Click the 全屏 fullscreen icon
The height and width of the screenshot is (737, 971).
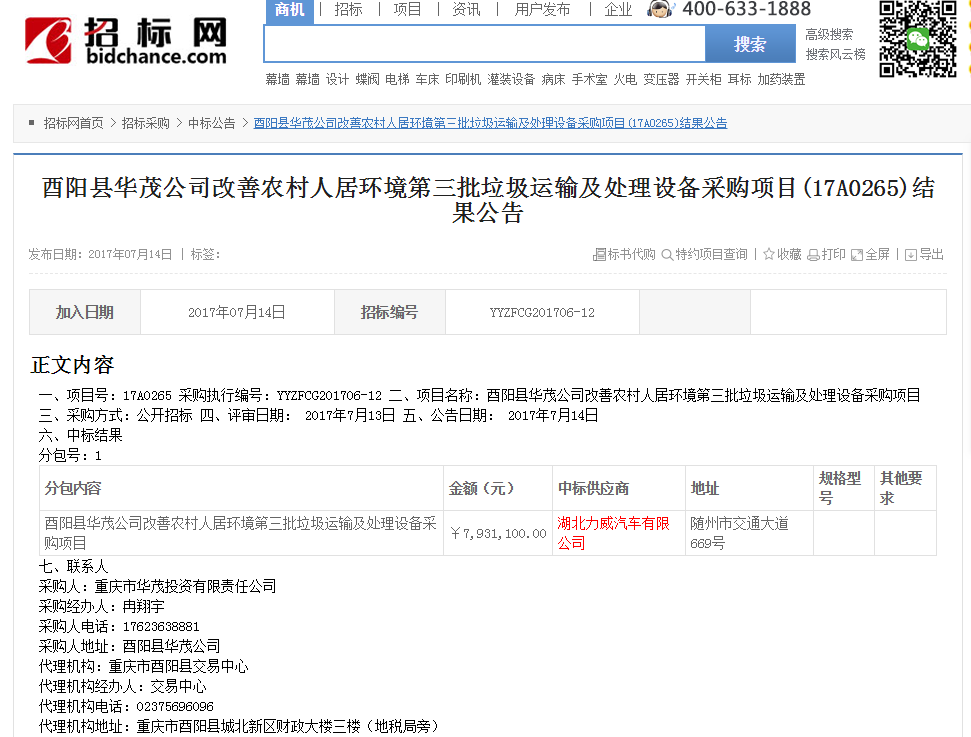(856, 255)
